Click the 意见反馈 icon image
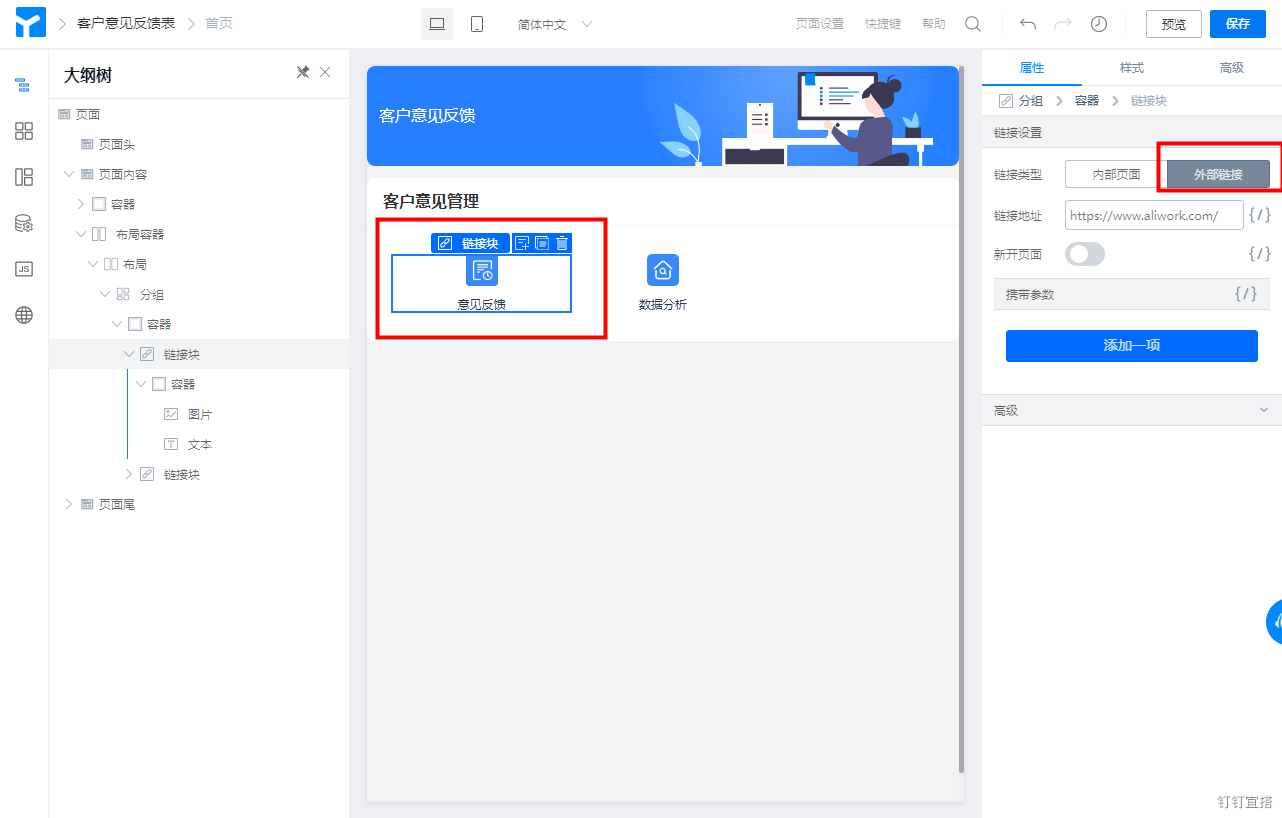The width and height of the screenshot is (1282, 818). (x=482, y=270)
